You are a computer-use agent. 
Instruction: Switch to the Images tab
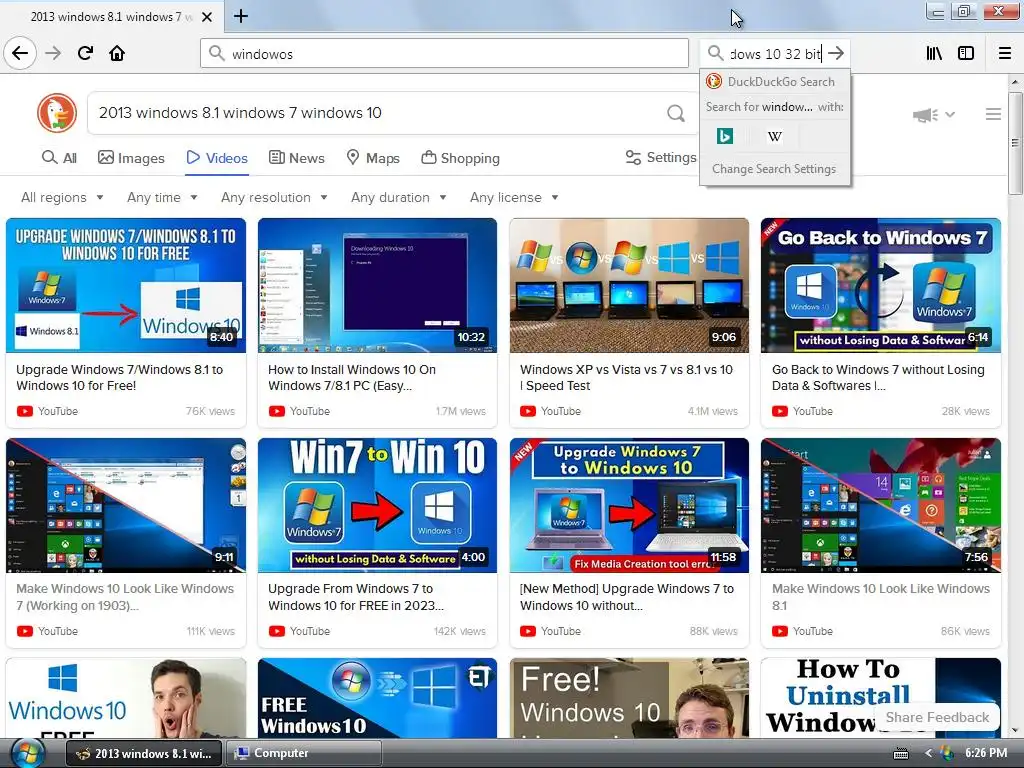pos(131,157)
